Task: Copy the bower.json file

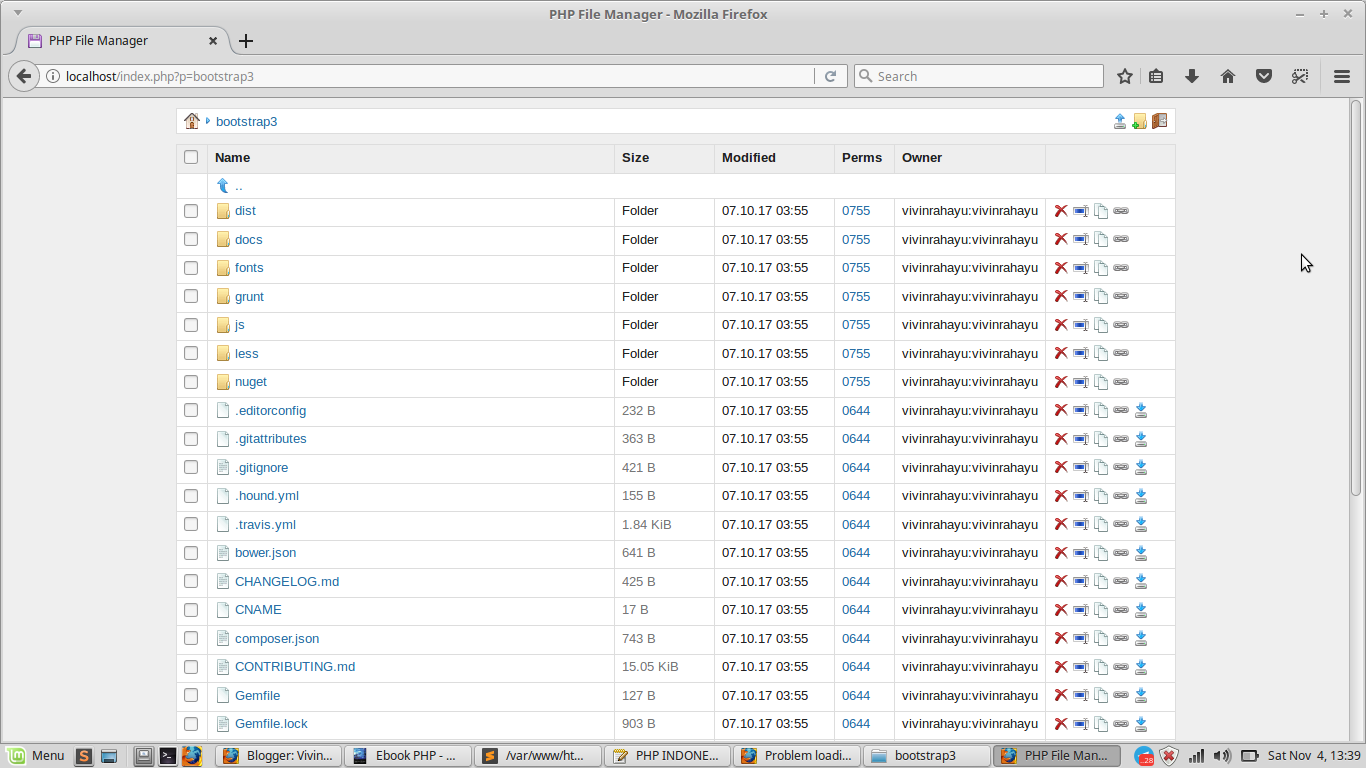Action: pos(1101,552)
